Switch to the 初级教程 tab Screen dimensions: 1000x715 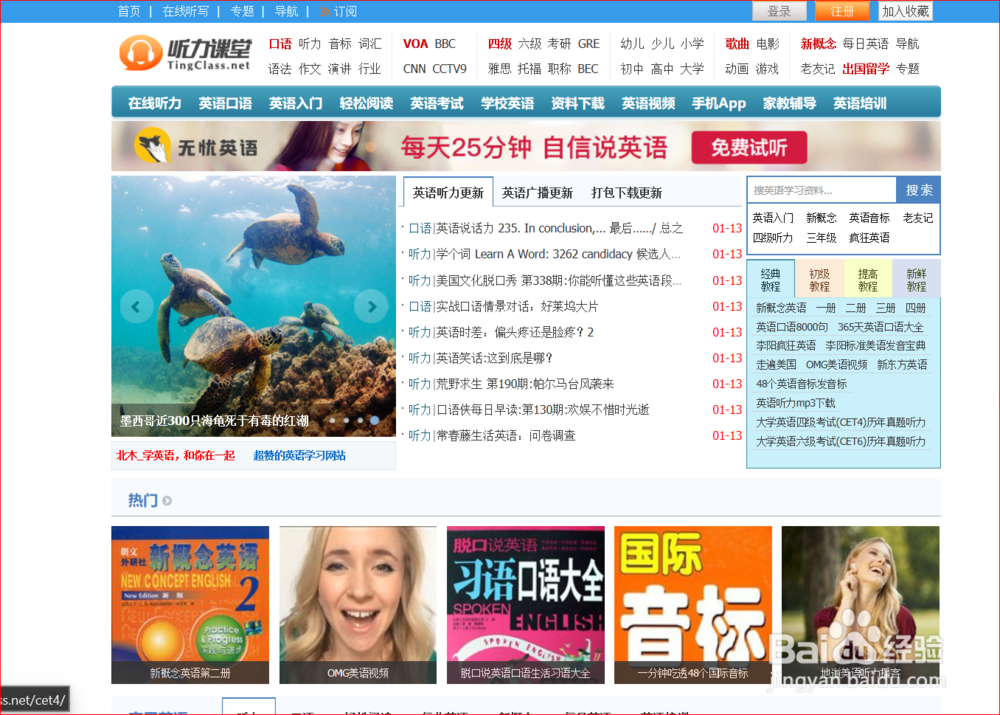[x=819, y=278]
